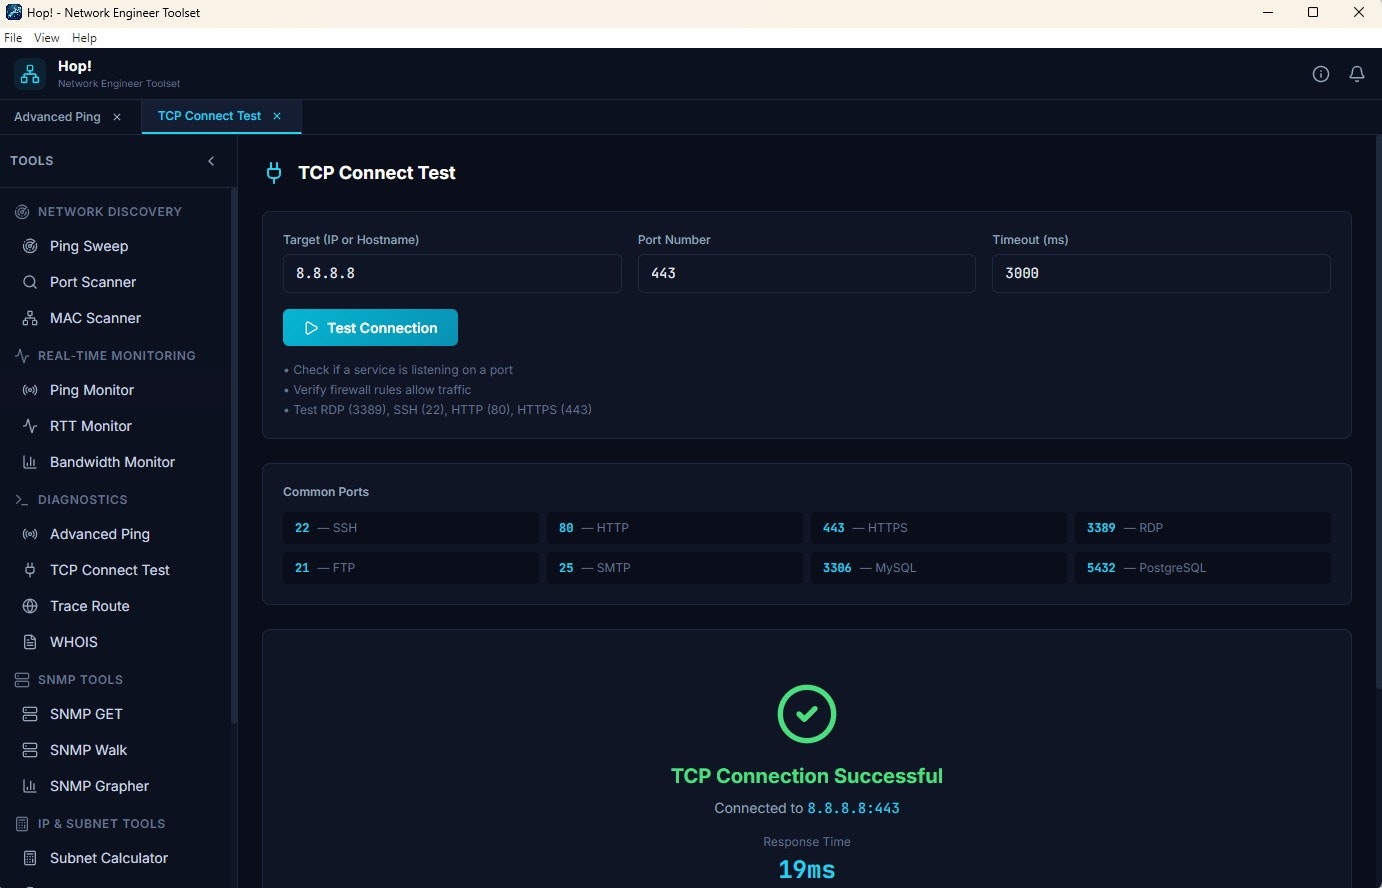Click the Port Number input field
This screenshot has width=1382, height=888.
[x=806, y=273]
